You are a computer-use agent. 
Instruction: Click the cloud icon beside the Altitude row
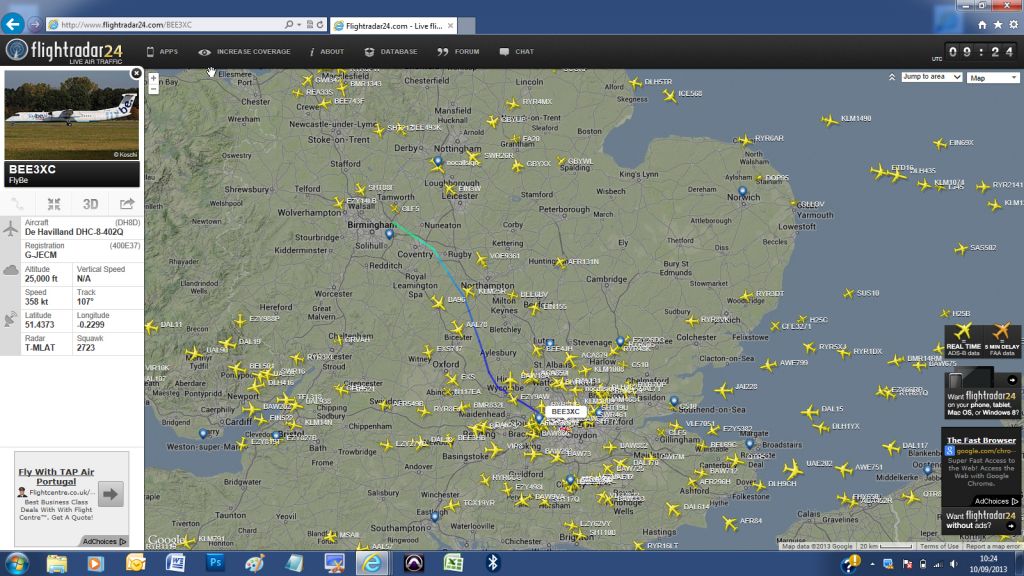[x=10, y=270]
